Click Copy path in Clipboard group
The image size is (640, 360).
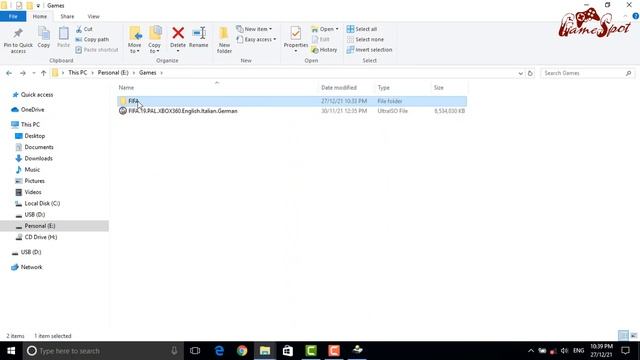coord(92,40)
